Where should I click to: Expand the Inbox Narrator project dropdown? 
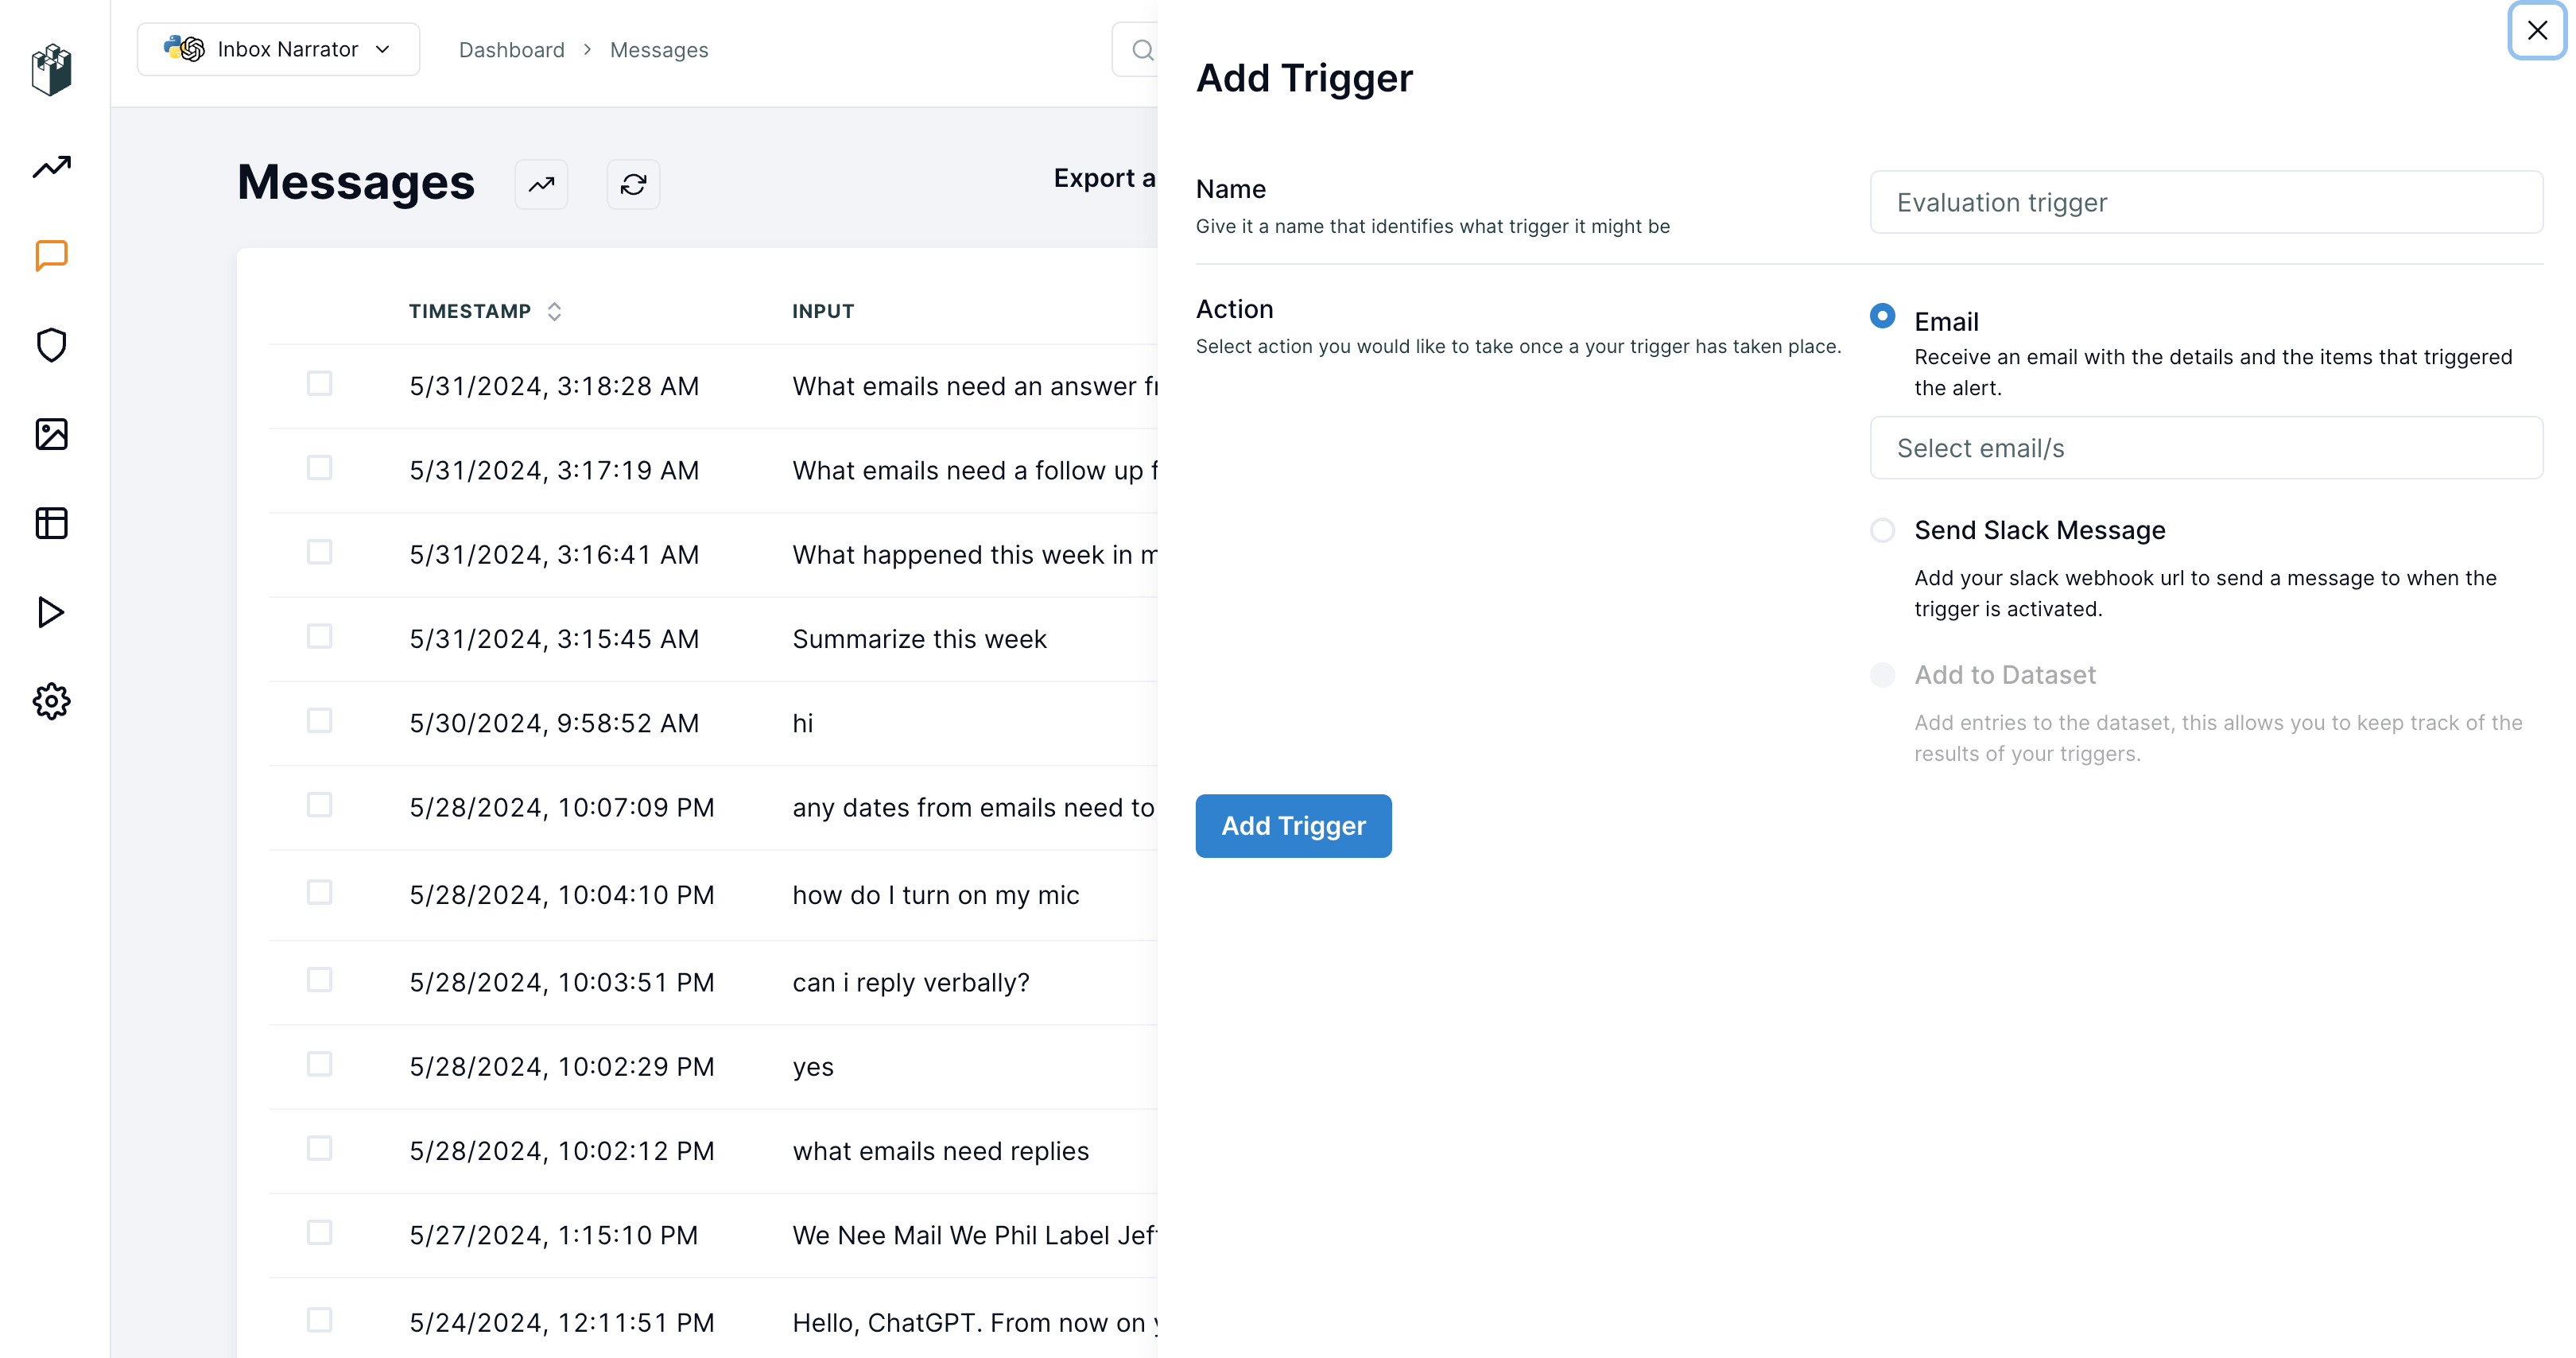point(278,49)
